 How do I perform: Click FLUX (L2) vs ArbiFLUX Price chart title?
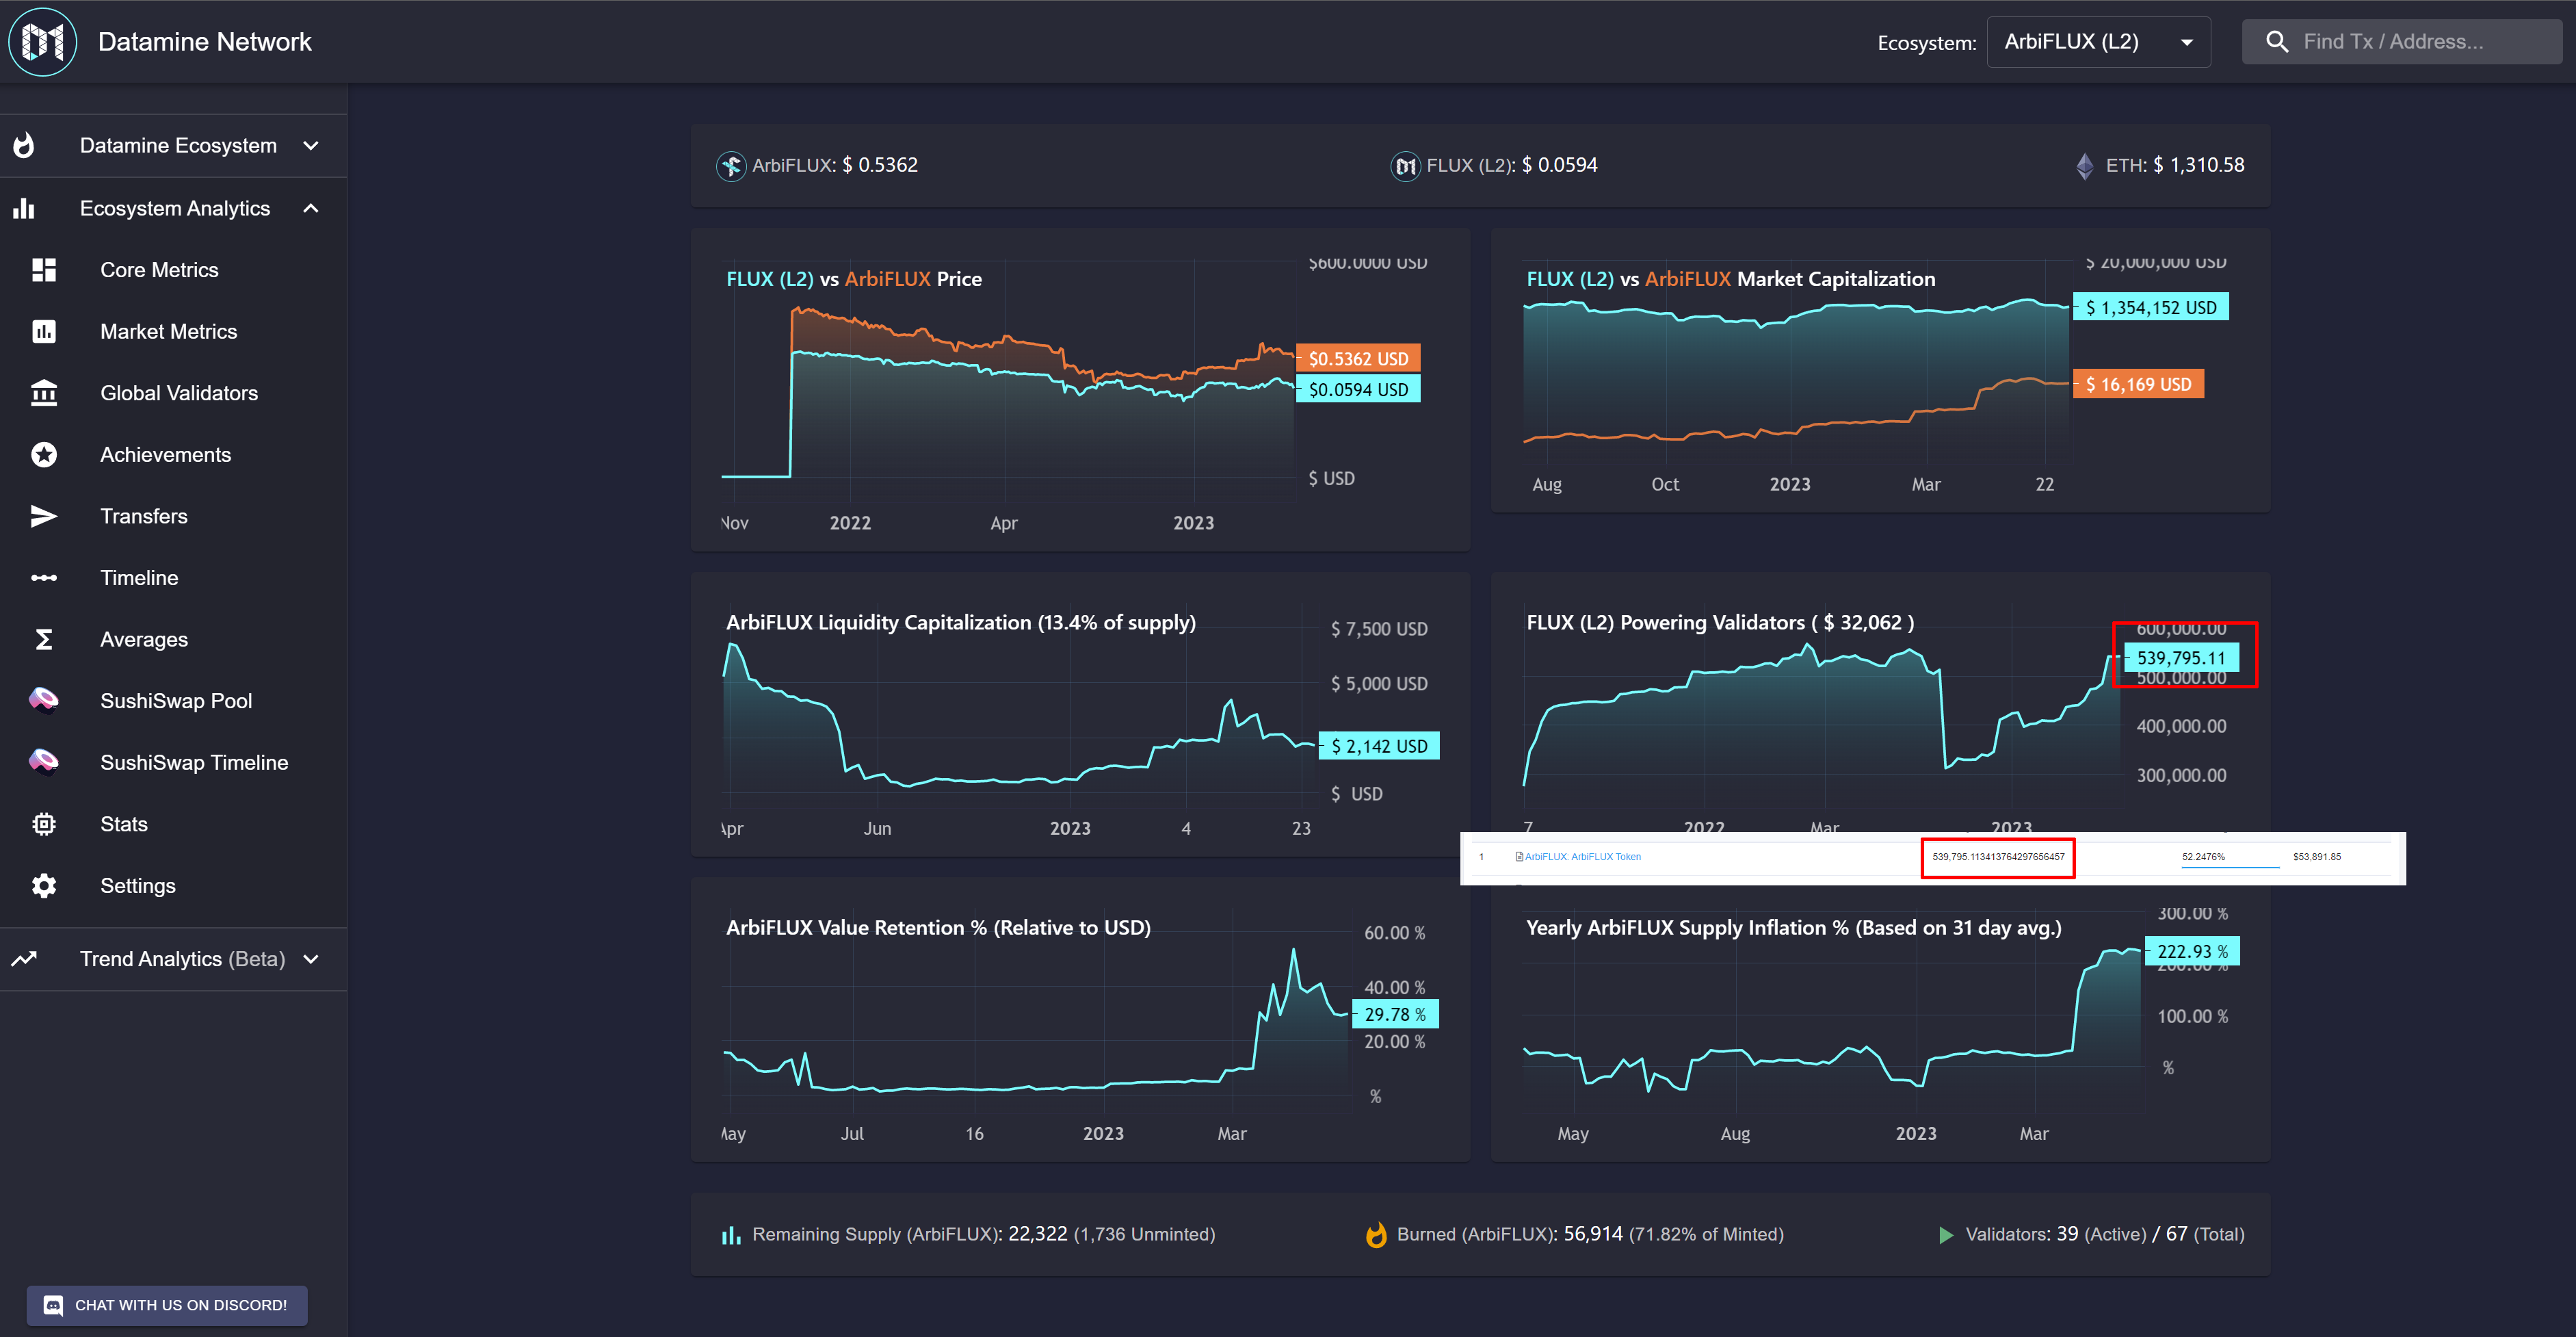pyautogui.click(x=854, y=279)
